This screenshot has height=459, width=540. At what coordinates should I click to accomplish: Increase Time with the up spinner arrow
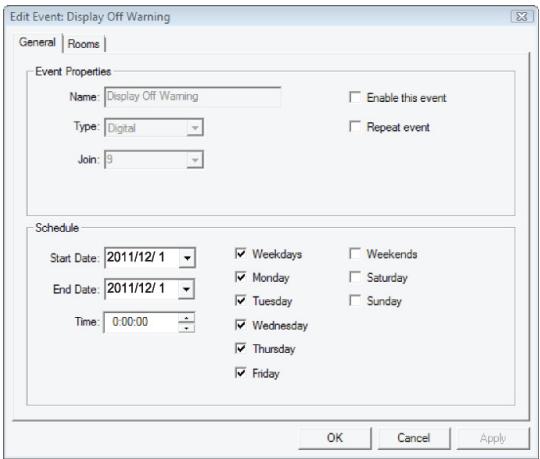point(186,317)
